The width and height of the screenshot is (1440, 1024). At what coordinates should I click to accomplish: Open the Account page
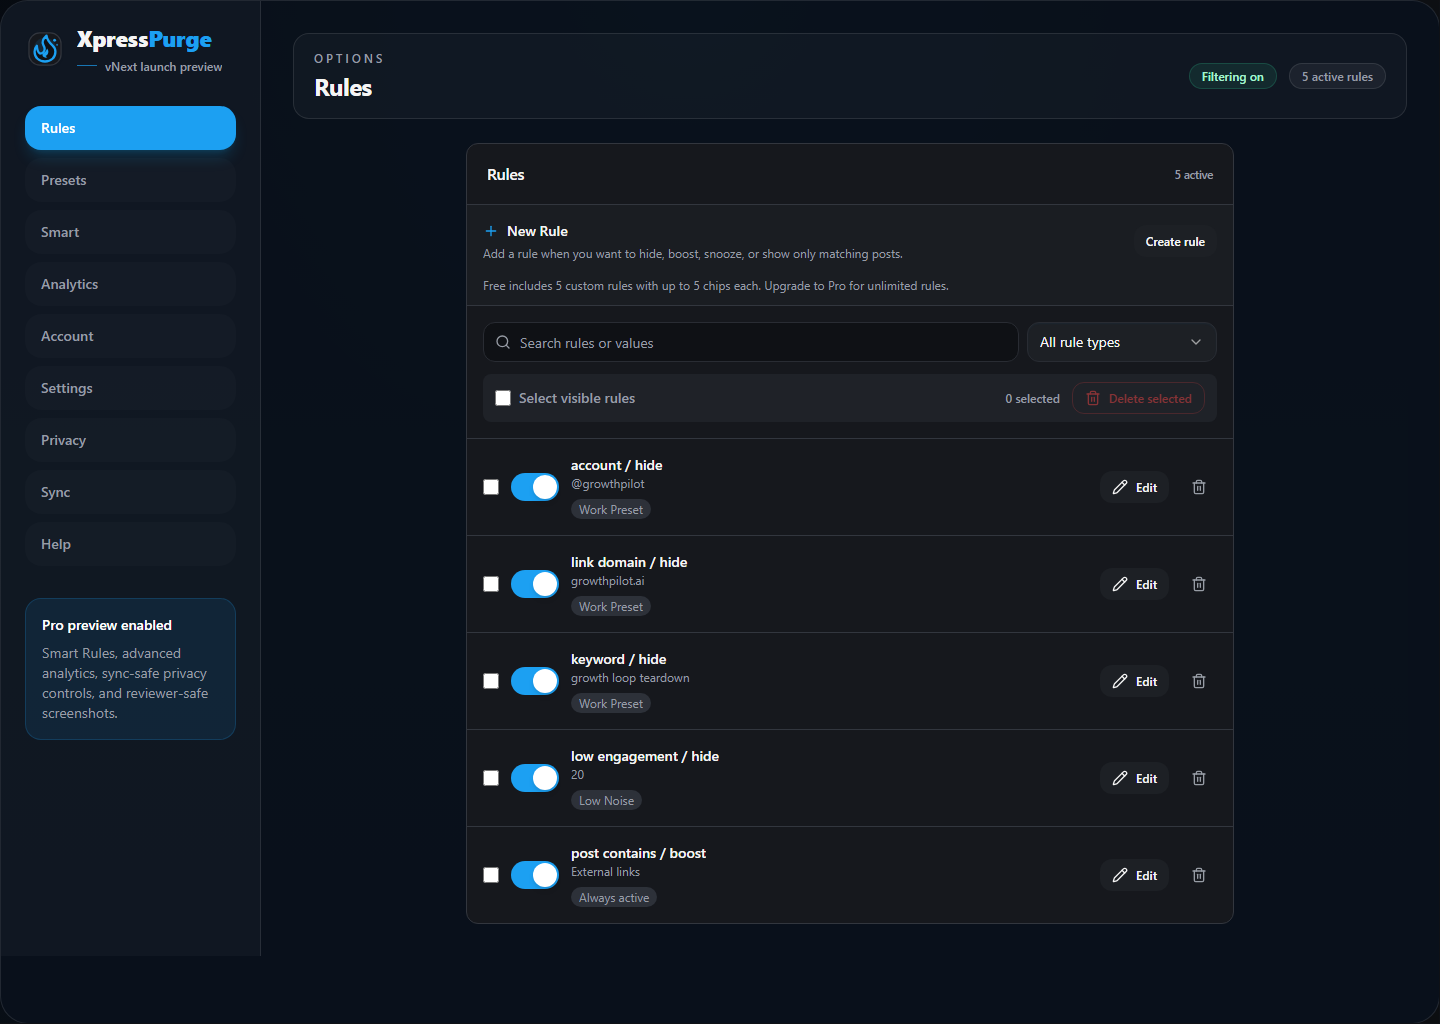130,336
